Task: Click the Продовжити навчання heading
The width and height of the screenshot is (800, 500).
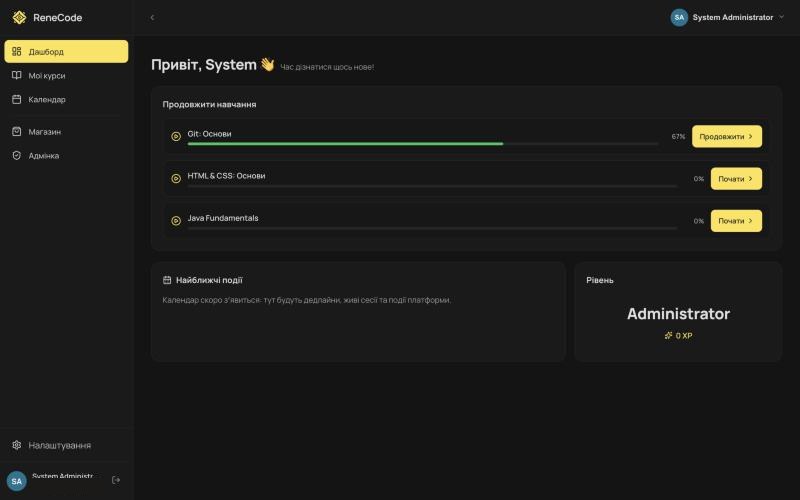Action: pos(209,105)
